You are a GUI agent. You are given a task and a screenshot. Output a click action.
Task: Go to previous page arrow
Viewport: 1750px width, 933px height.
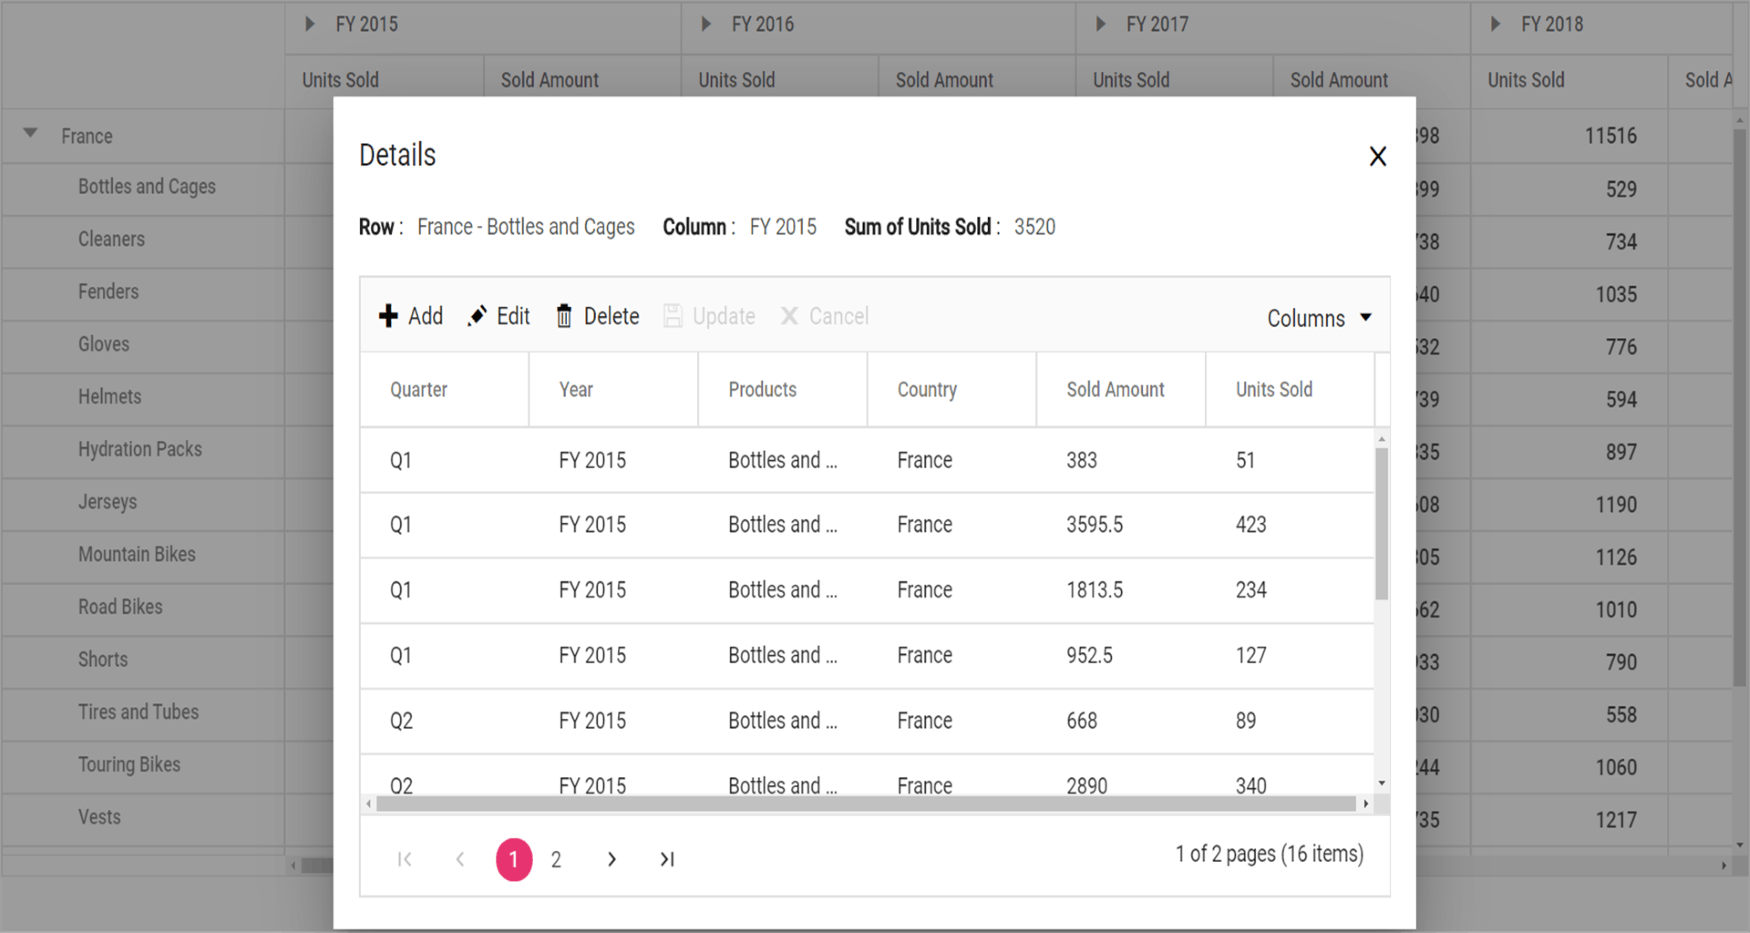tap(460, 859)
